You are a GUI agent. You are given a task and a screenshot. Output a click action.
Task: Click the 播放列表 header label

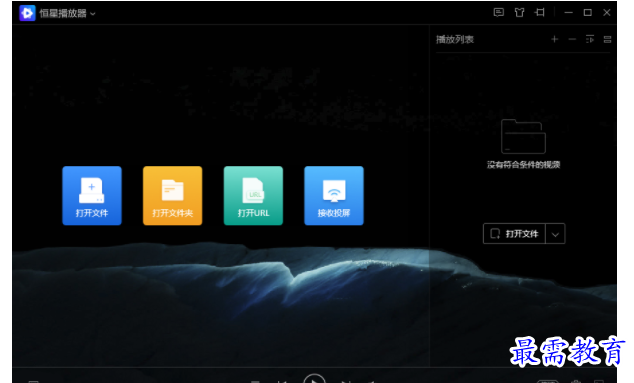pos(455,39)
